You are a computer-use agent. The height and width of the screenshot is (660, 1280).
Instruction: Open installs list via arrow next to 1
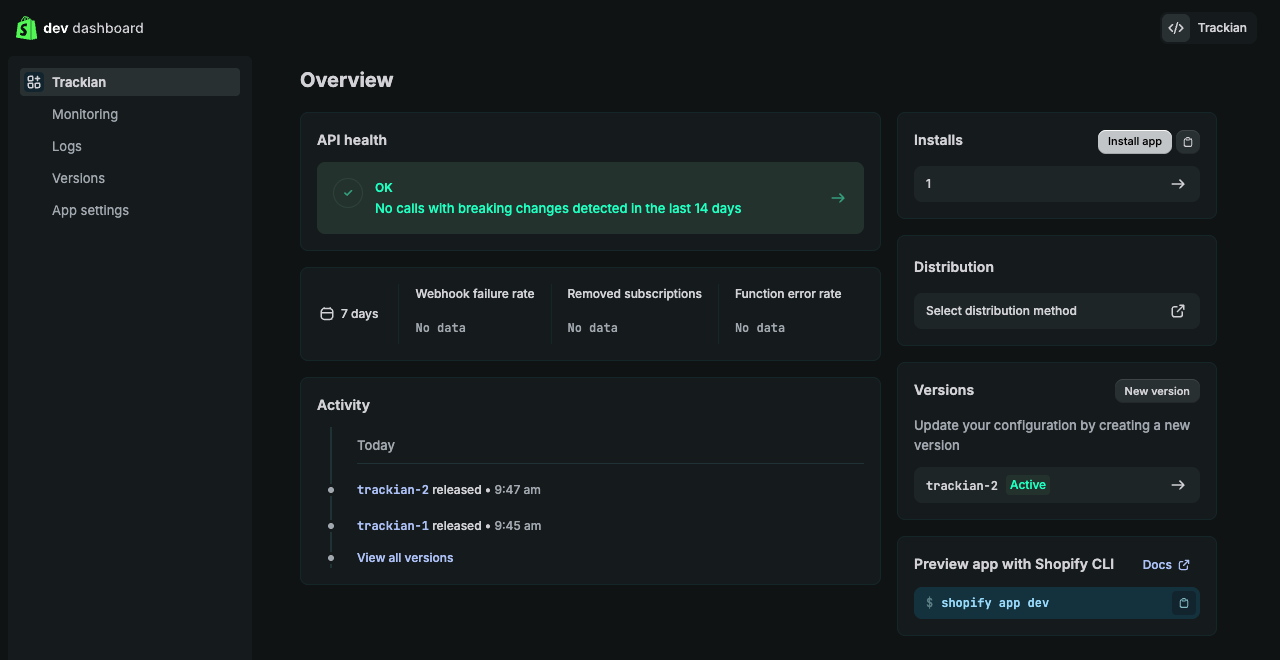point(1178,184)
